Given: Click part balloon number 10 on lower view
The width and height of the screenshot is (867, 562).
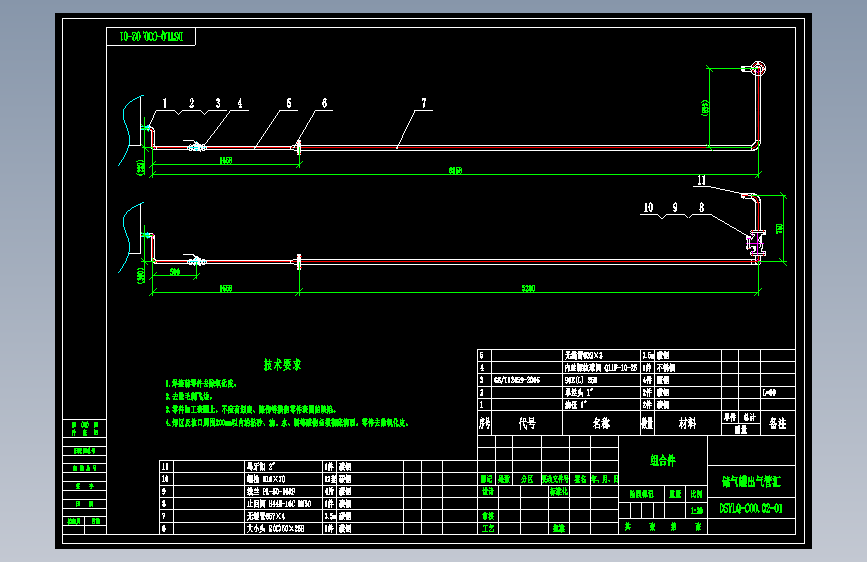Looking at the screenshot, I should [648, 207].
